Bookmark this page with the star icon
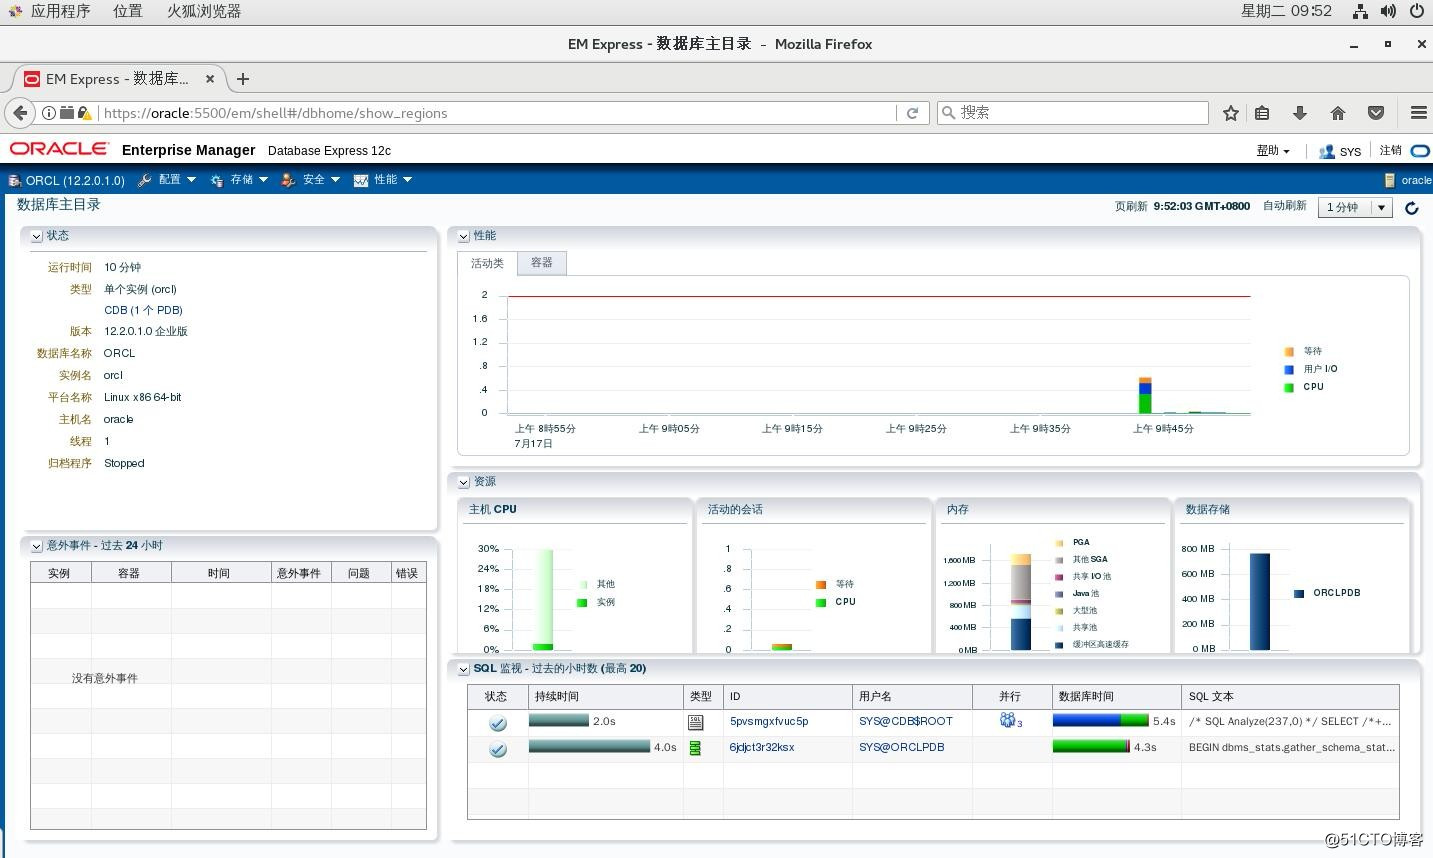Image resolution: width=1433 pixels, height=858 pixels. 1231,113
